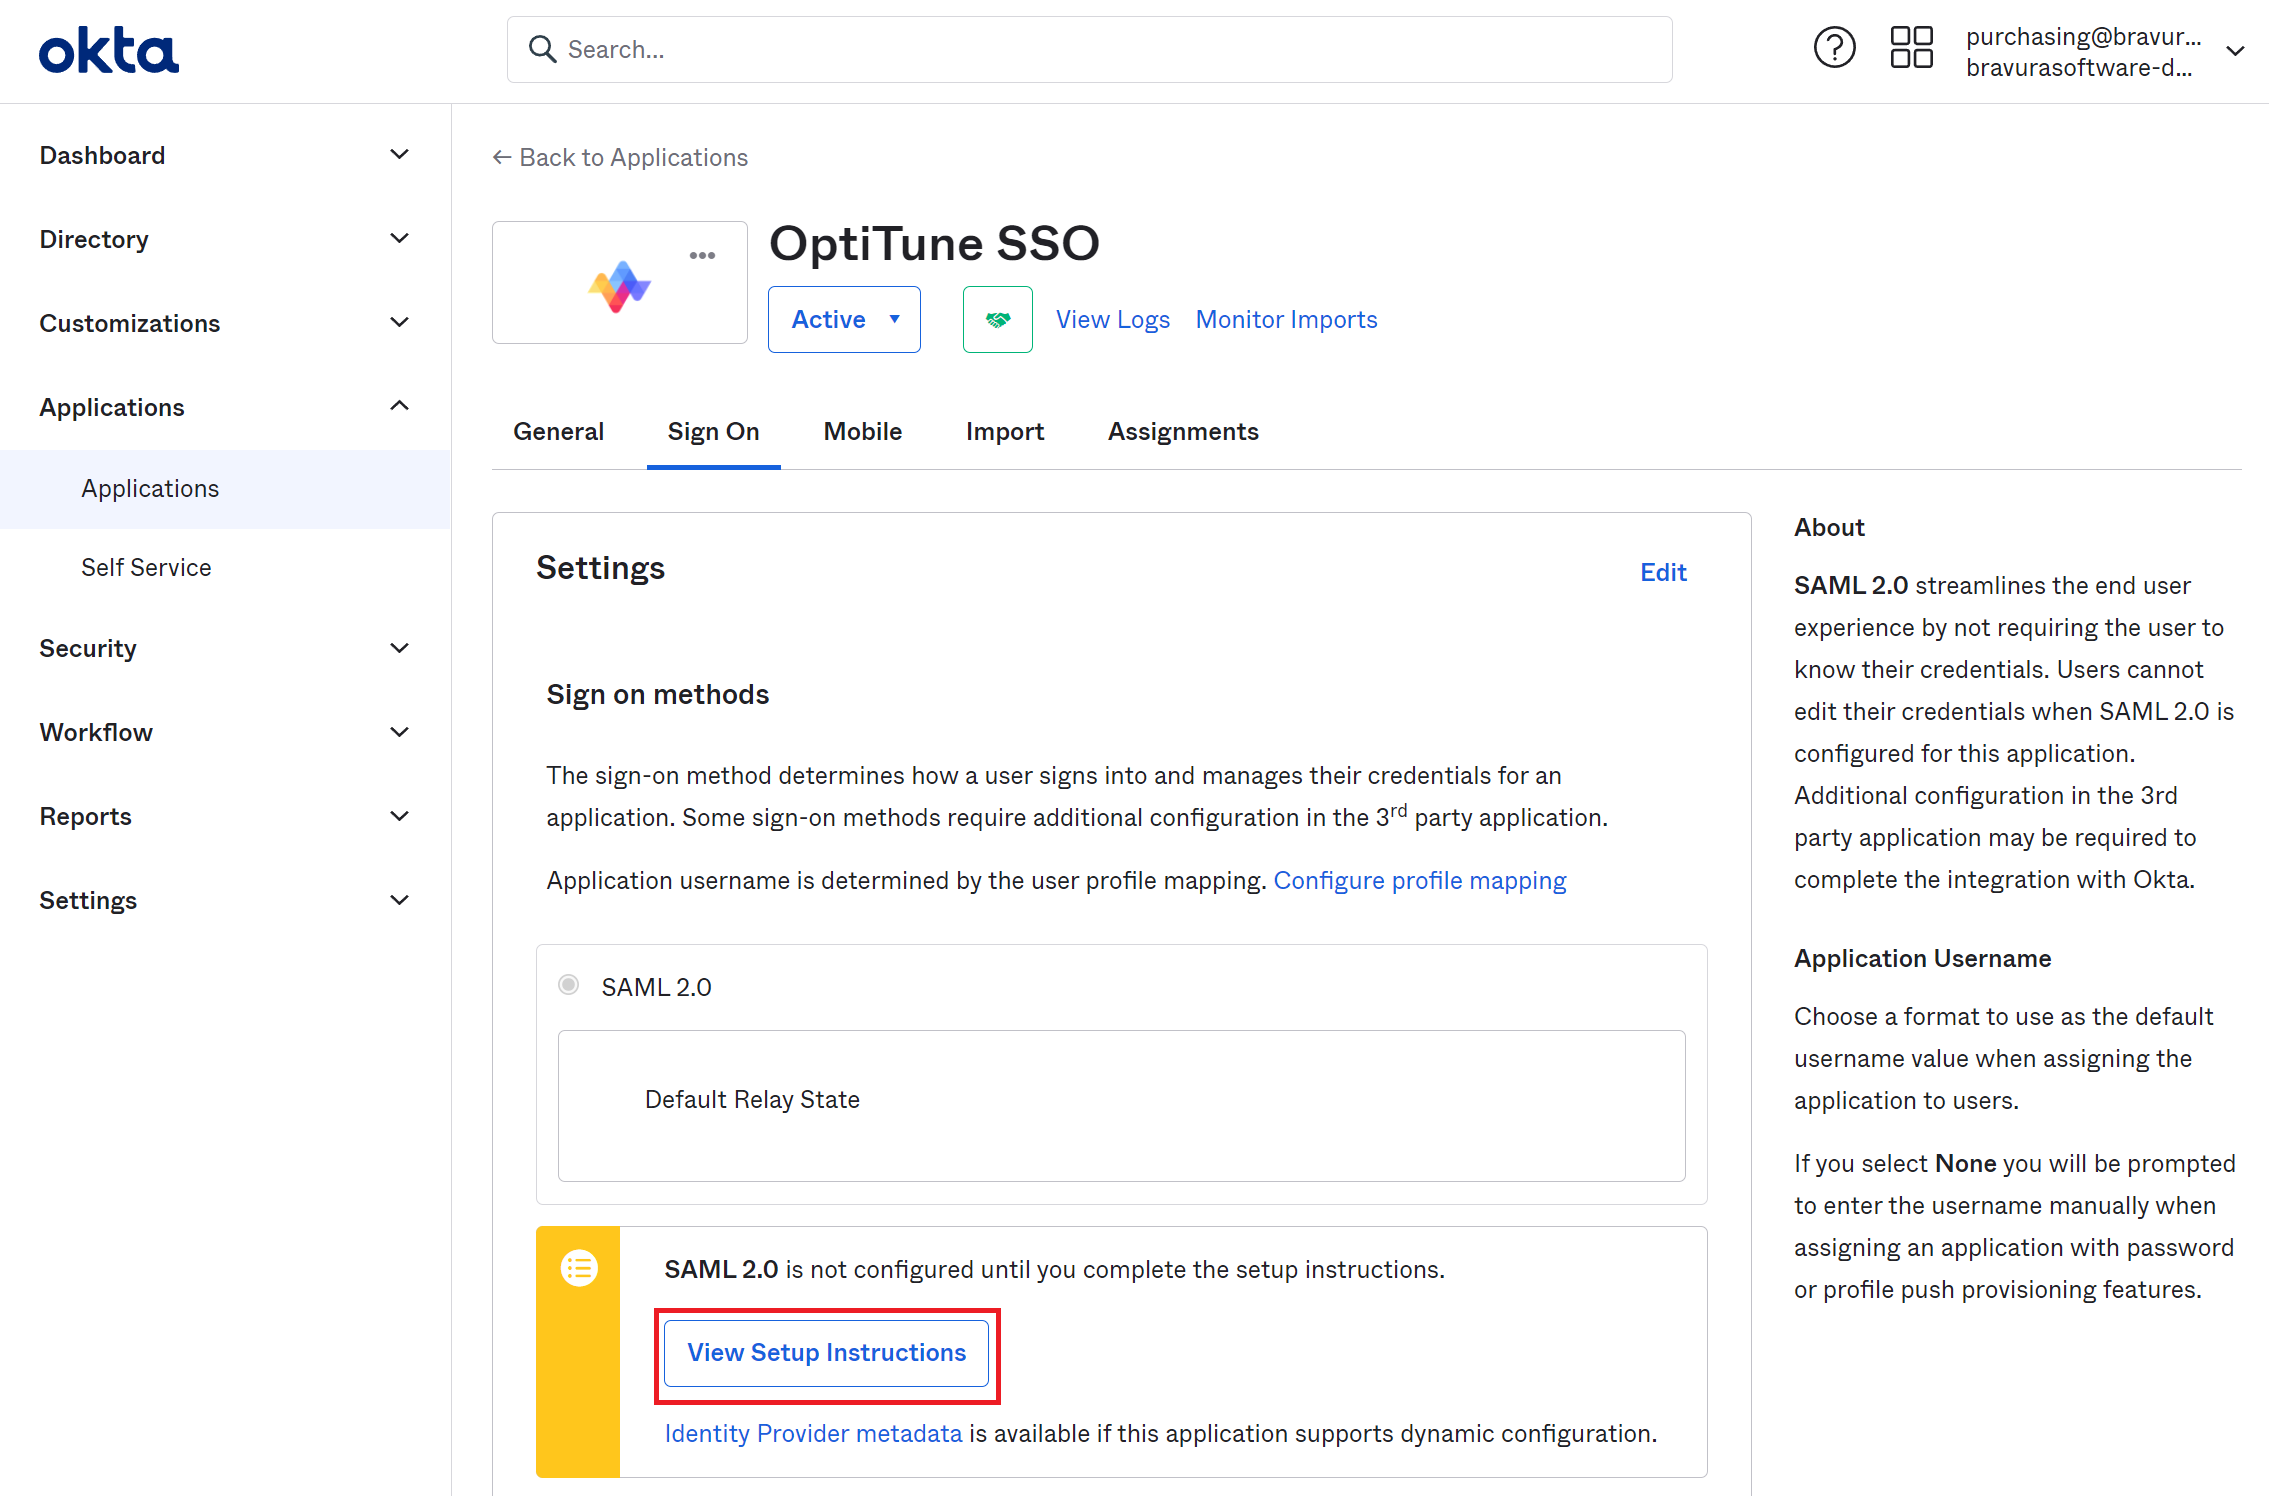Open the Assignments tab
The height and width of the screenshot is (1496, 2269).
(x=1183, y=431)
